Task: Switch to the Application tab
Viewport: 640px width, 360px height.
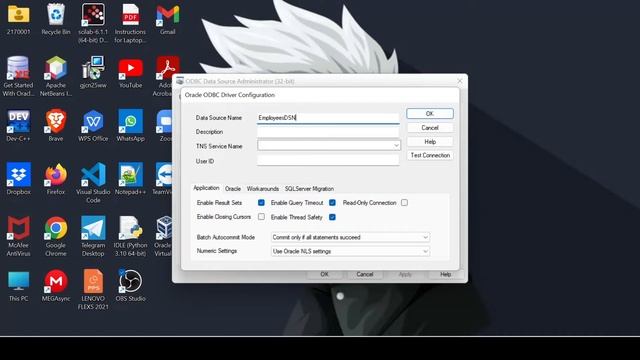Action: pyautogui.click(x=206, y=188)
